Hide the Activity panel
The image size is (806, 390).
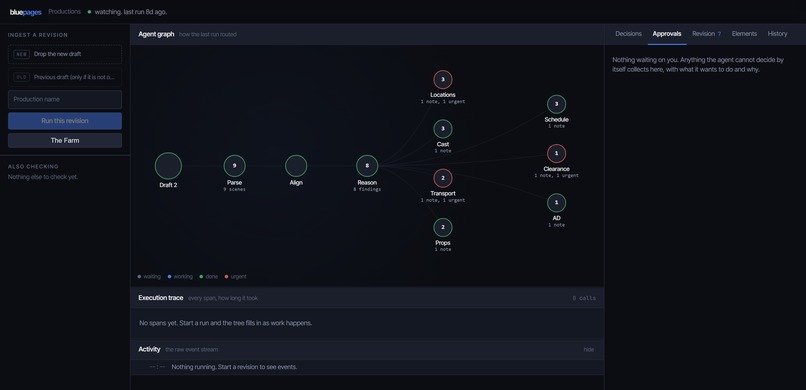(588, 349)
